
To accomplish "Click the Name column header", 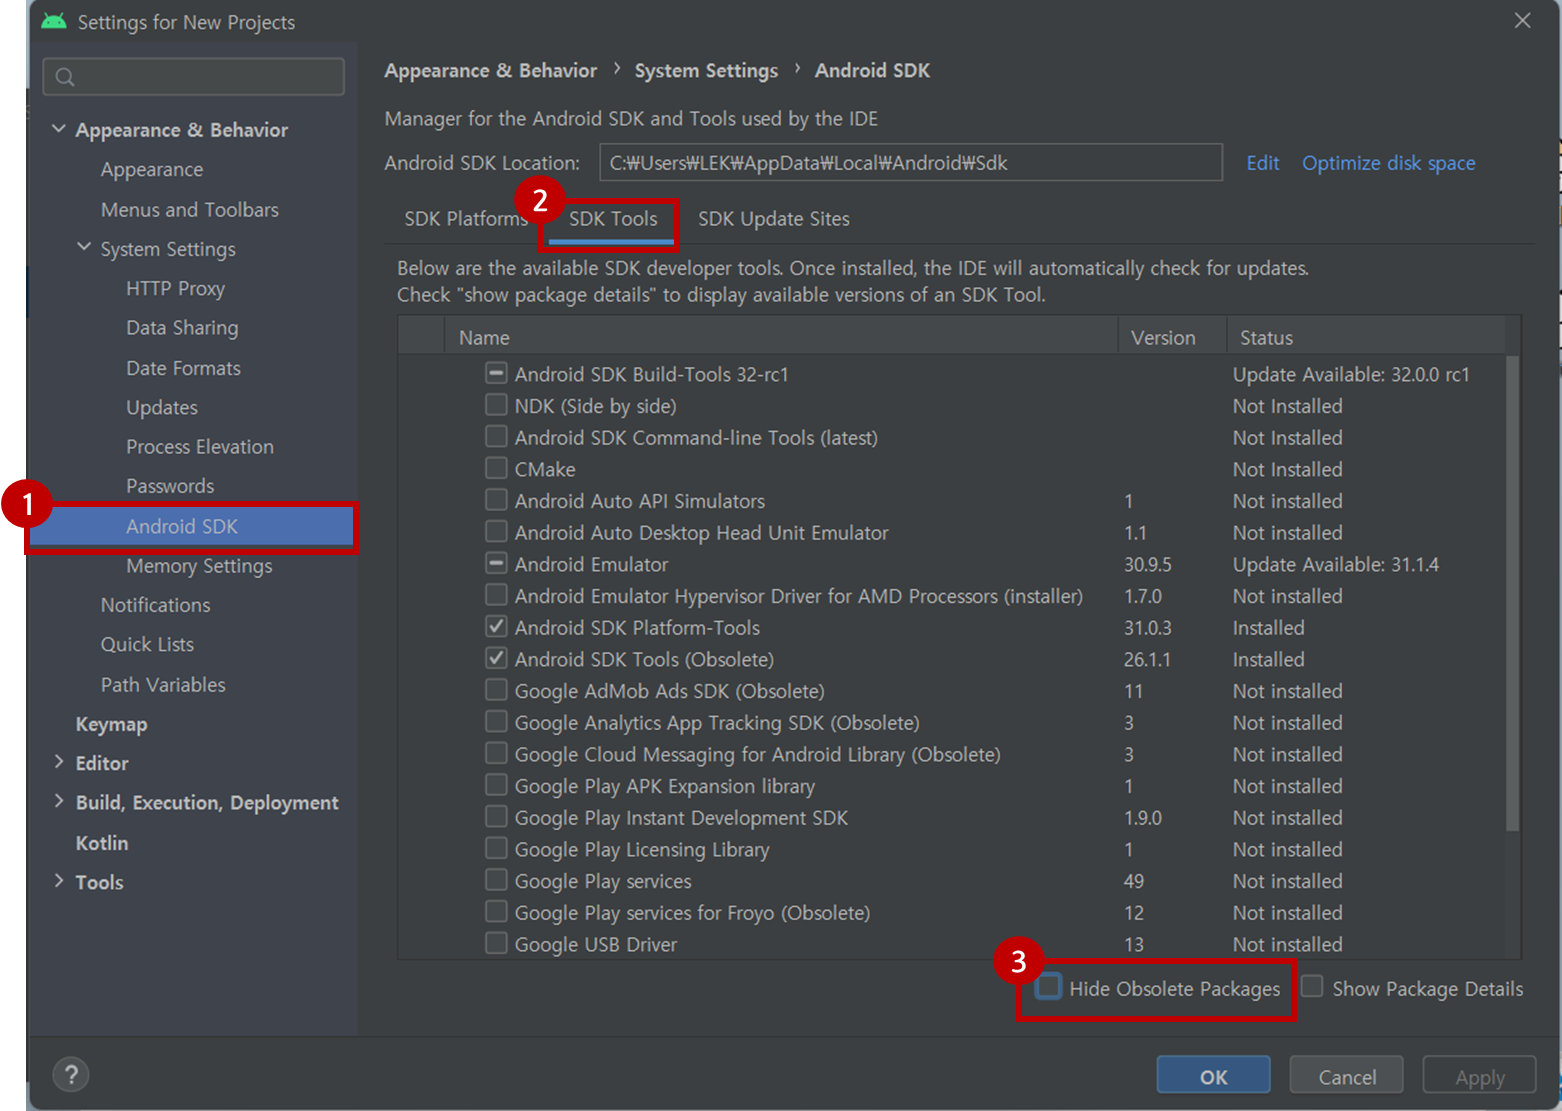I will click(781, 337).
